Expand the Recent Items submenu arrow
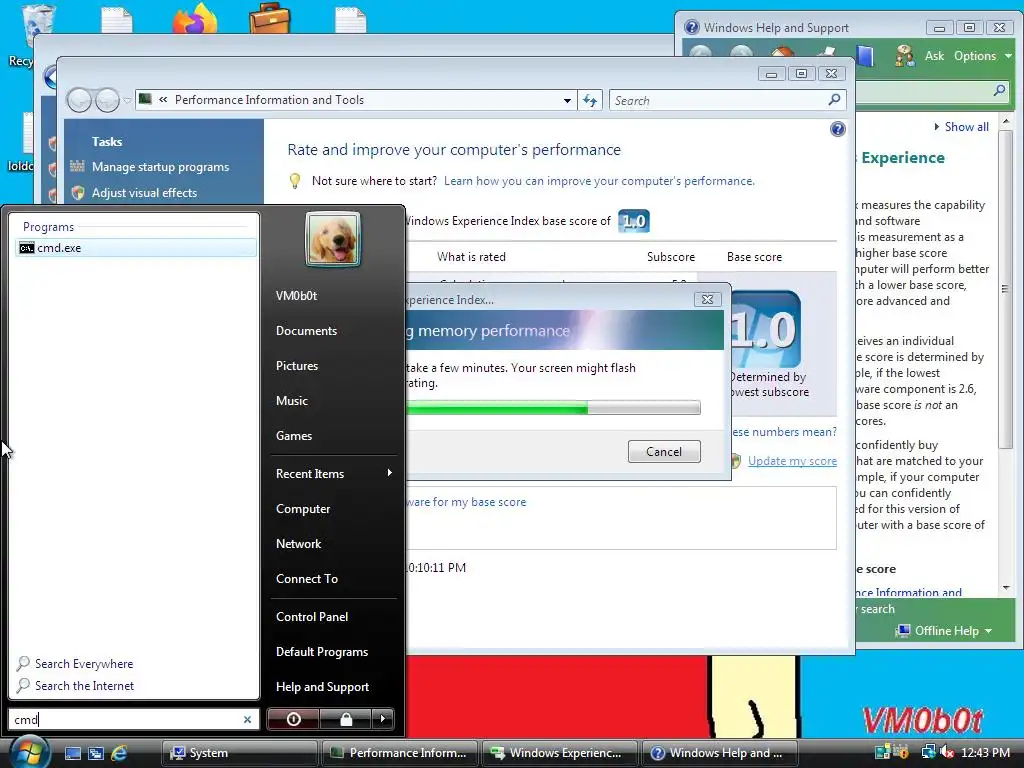 (389, 473)
